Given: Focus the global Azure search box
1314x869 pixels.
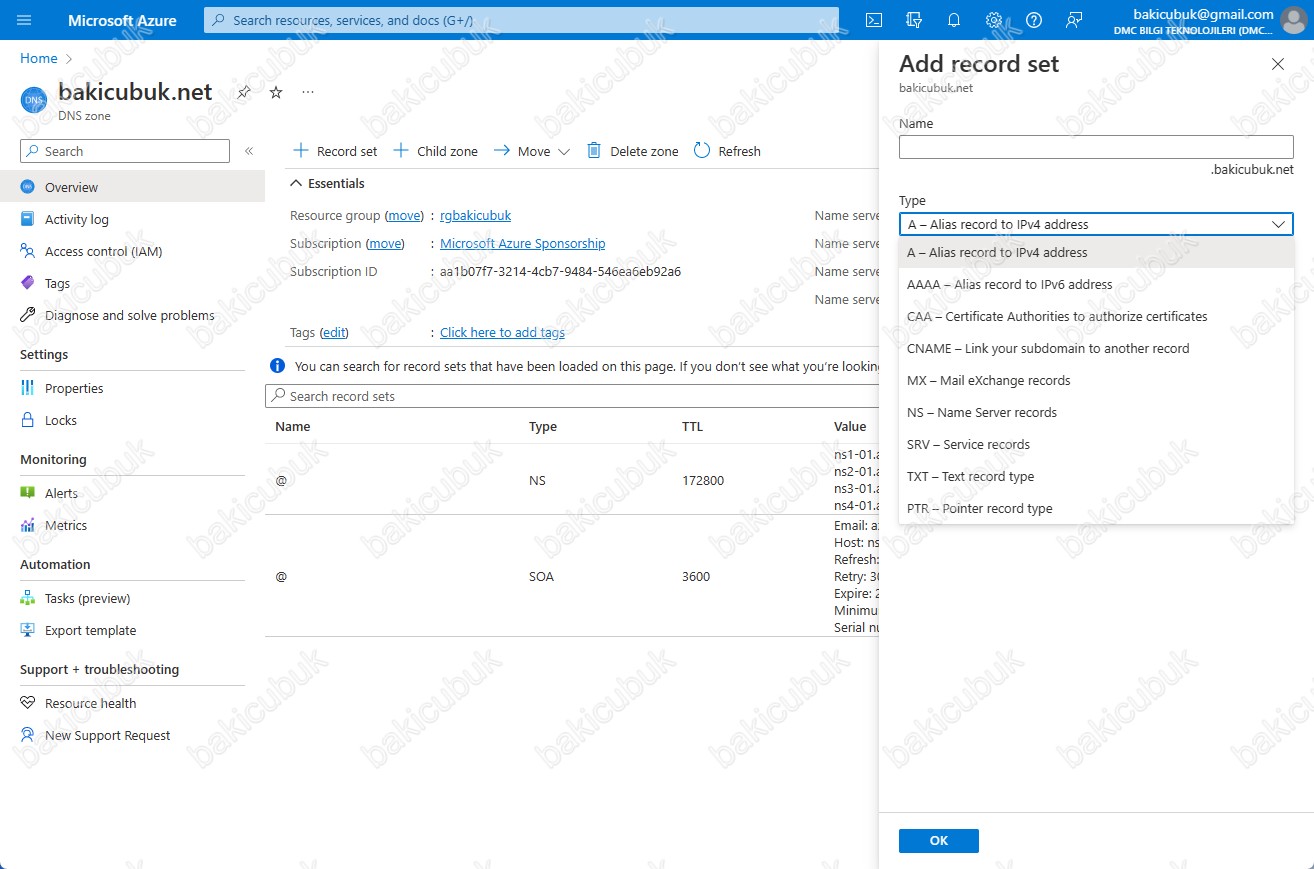Looking at the screenshot, I should point(521,20).
